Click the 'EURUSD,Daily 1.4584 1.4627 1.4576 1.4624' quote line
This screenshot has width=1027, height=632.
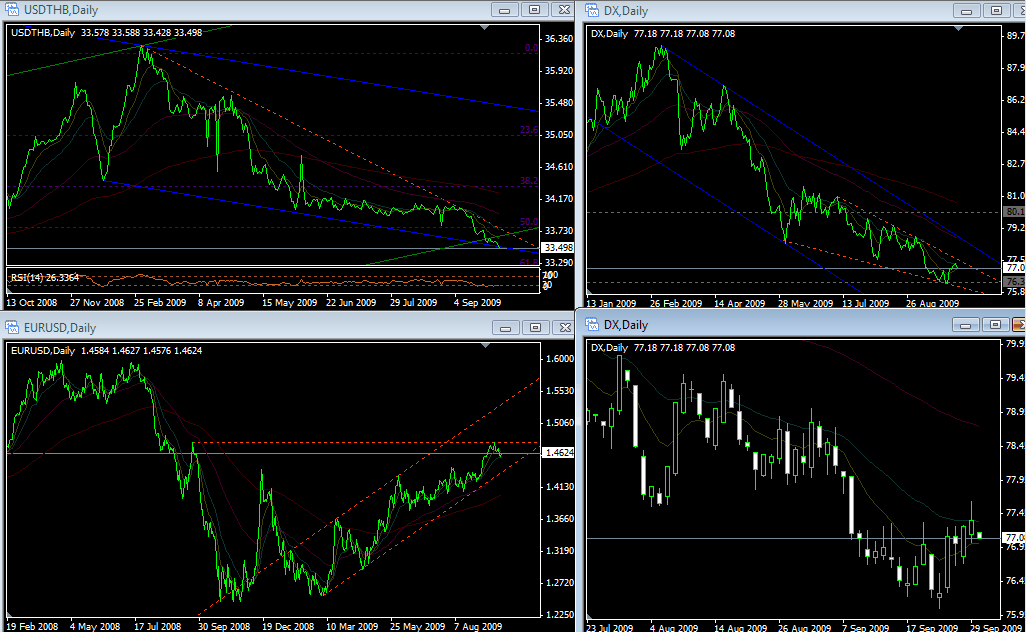click(x=106, y=350)
